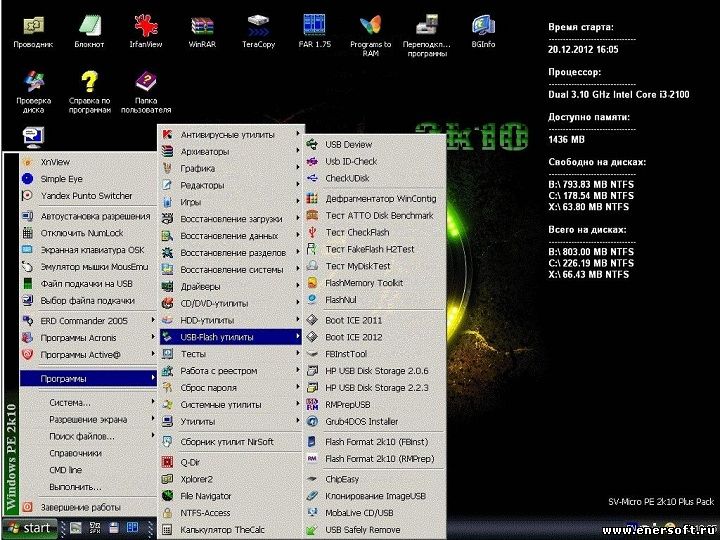Open the Системные утилиты menu entry

pyautogui.click(x=231, y=405)
